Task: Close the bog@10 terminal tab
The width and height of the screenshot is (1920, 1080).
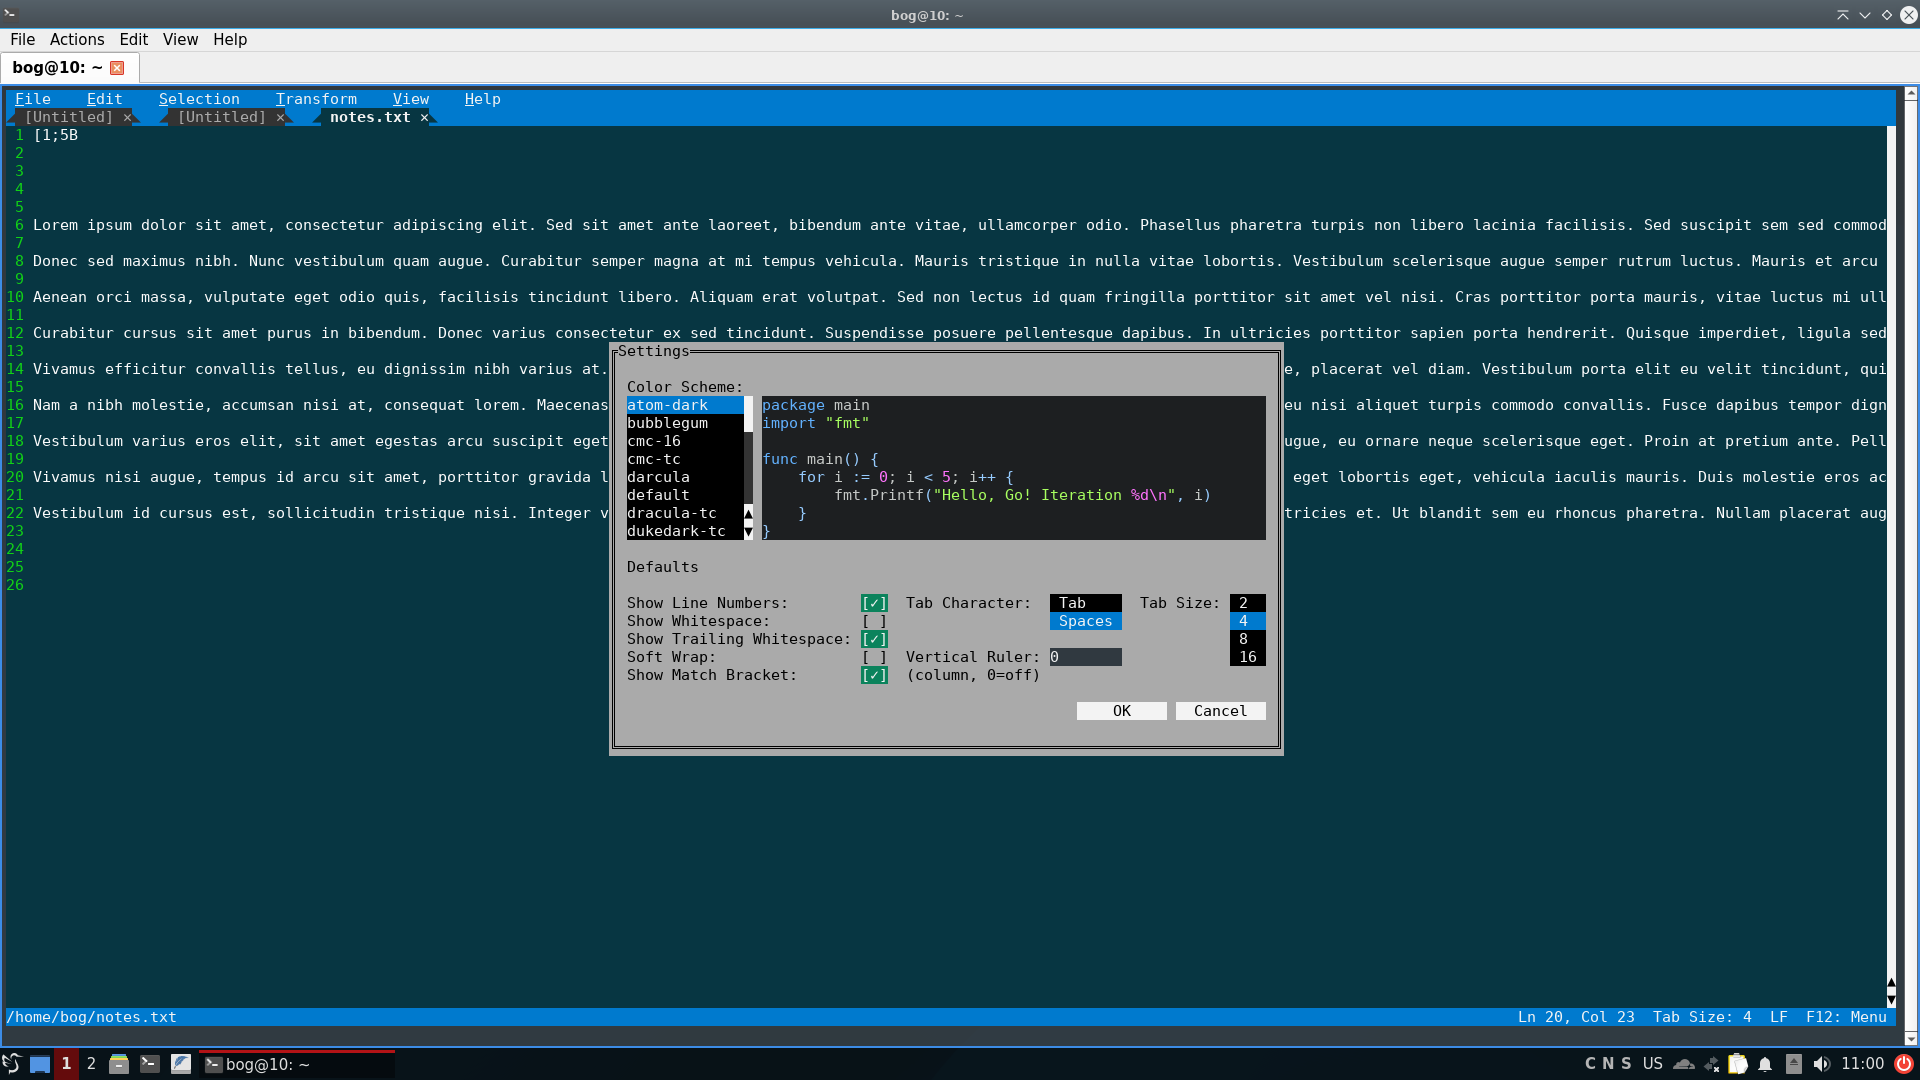Action: click(x=117, y=68)
